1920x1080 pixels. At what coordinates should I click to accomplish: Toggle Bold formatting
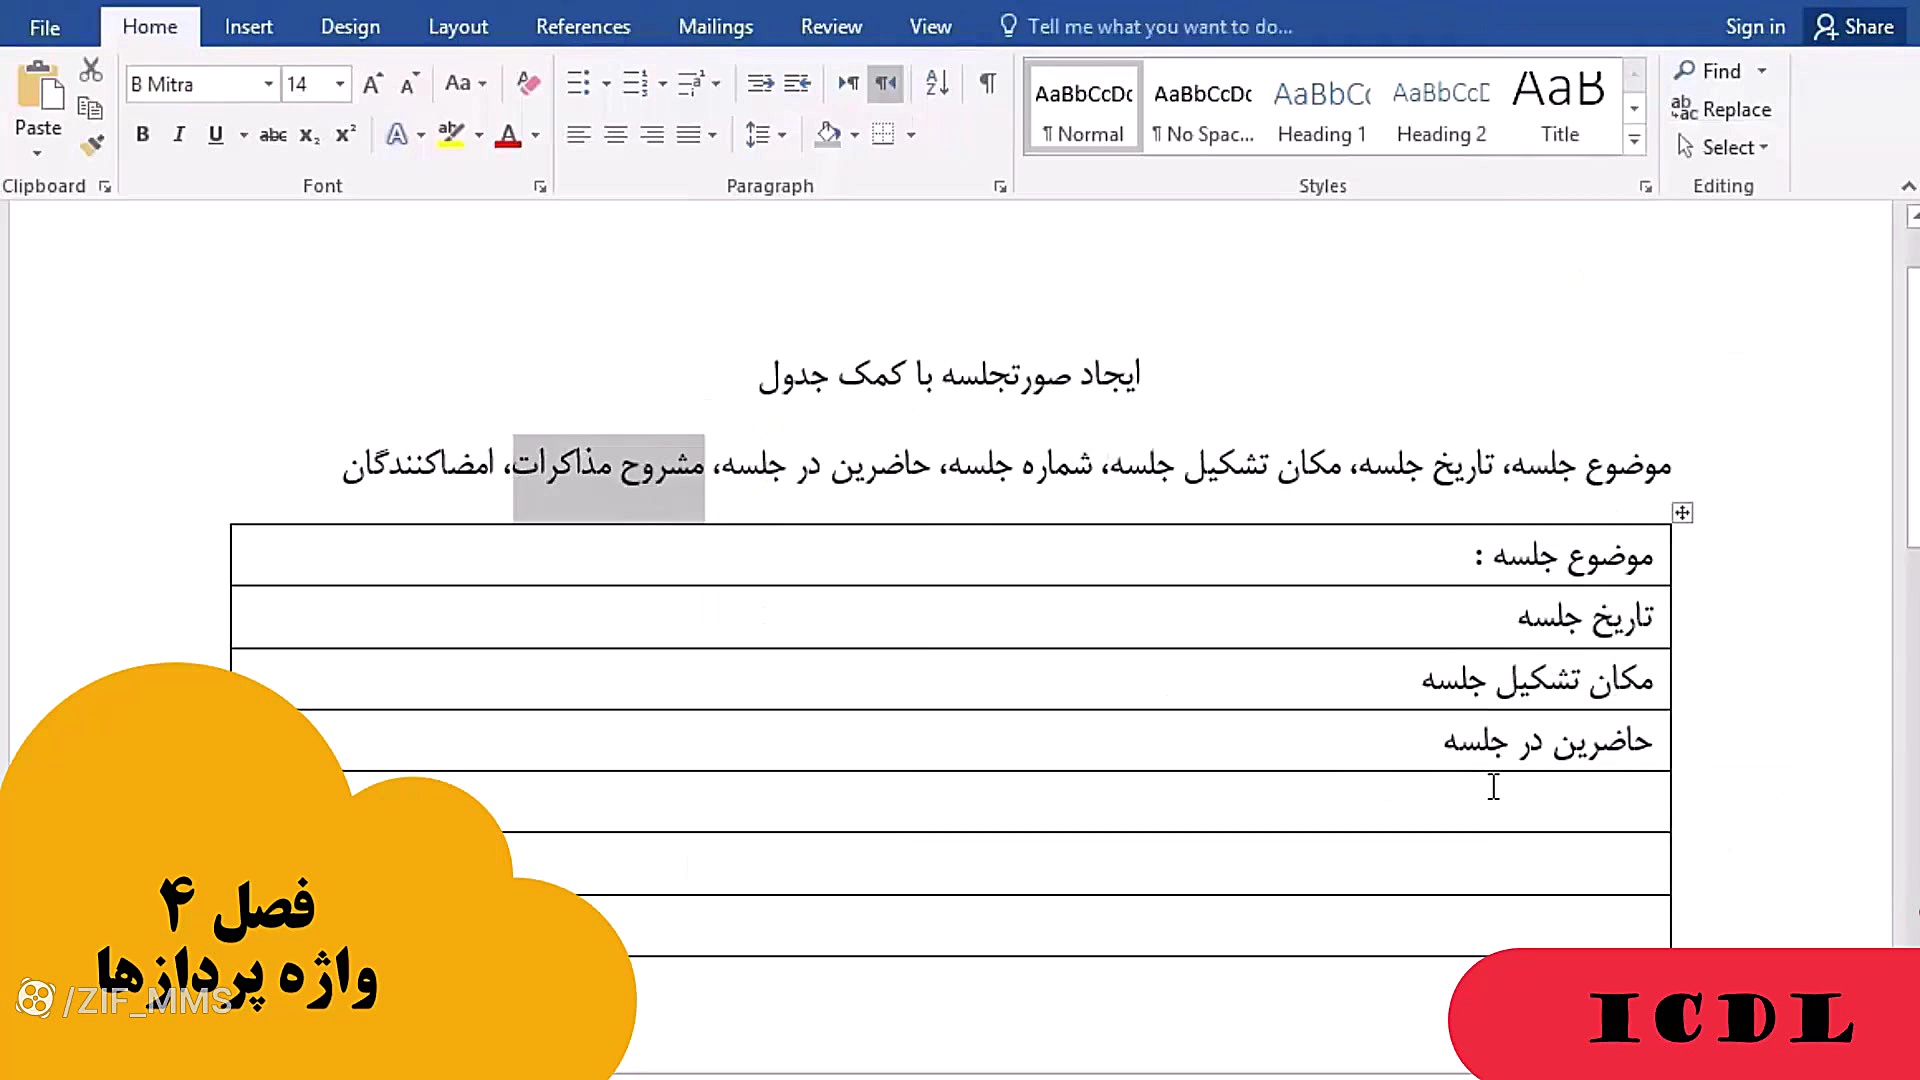tap(143, 135)
